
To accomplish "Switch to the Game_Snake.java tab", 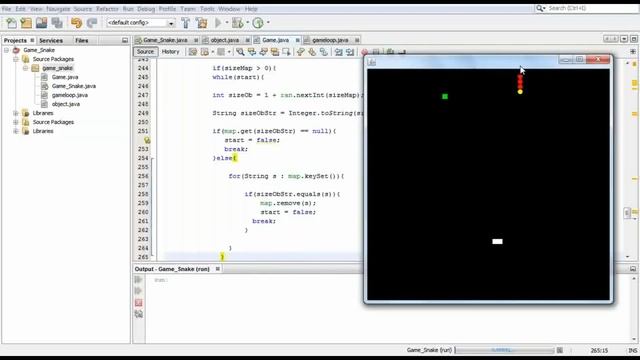I will click(165, 40).
